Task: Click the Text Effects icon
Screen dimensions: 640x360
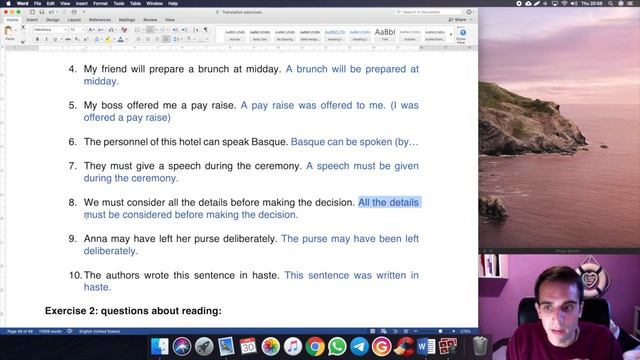Action: (x=97, y=39)
